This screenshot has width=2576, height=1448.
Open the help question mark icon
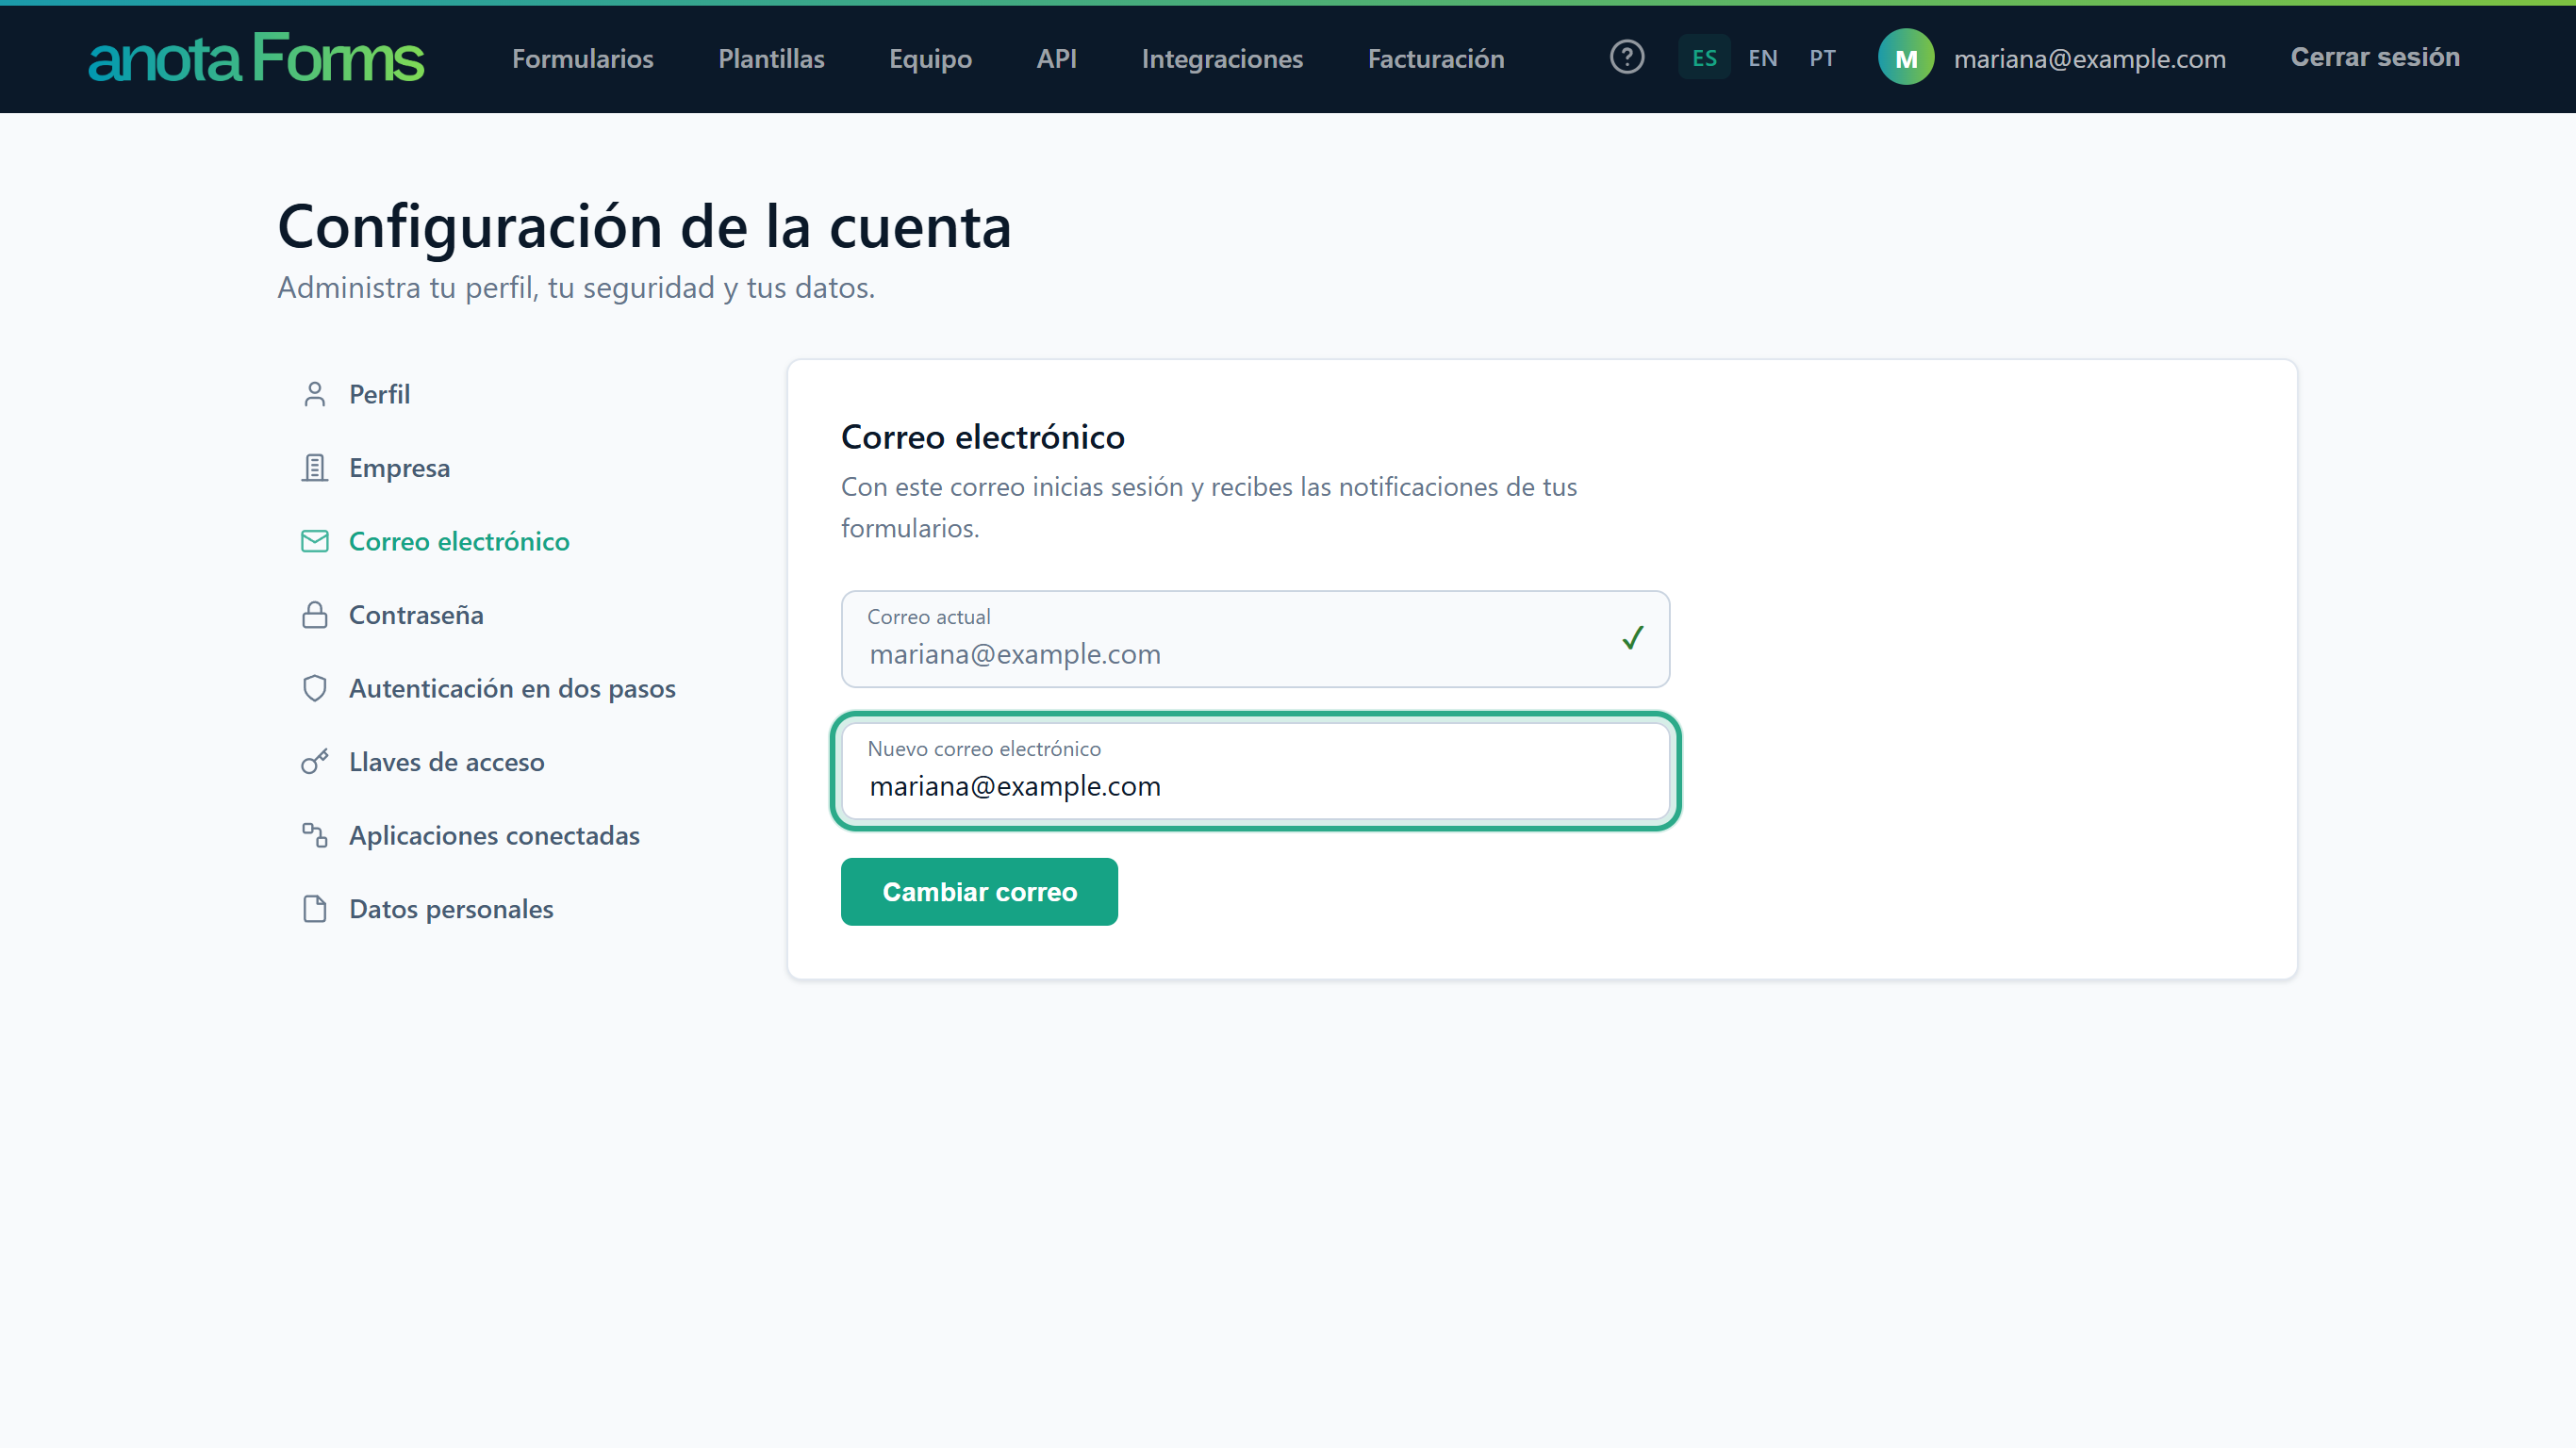click(1627, 57)
